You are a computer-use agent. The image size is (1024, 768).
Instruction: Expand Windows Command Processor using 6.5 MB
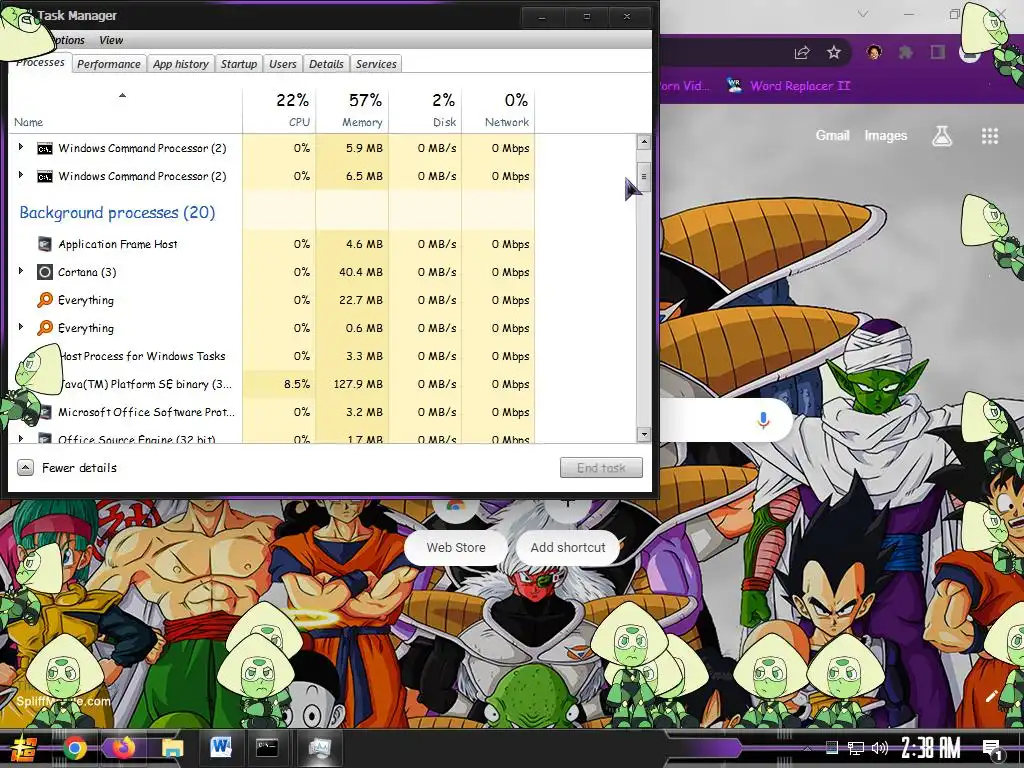click(21, 175)
